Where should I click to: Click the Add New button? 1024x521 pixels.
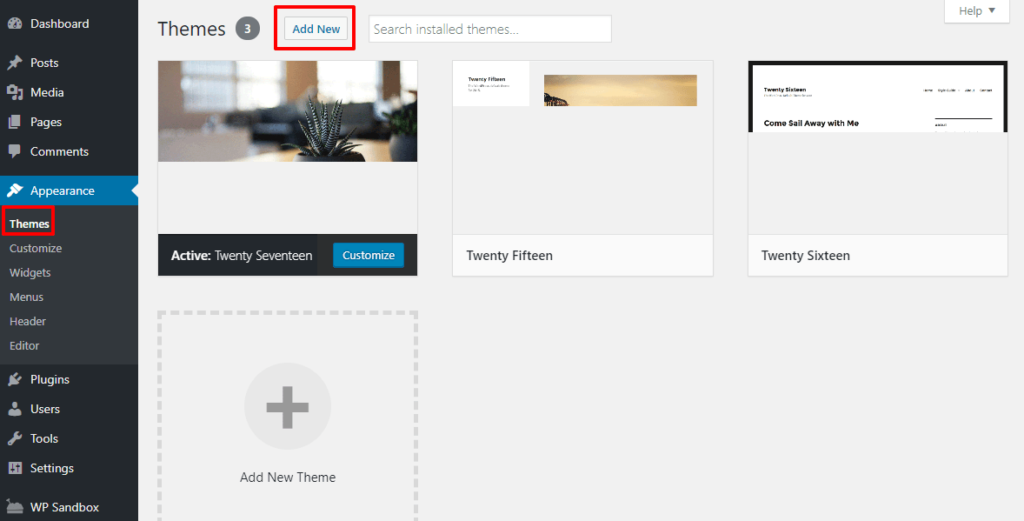[x=316, y=29]
